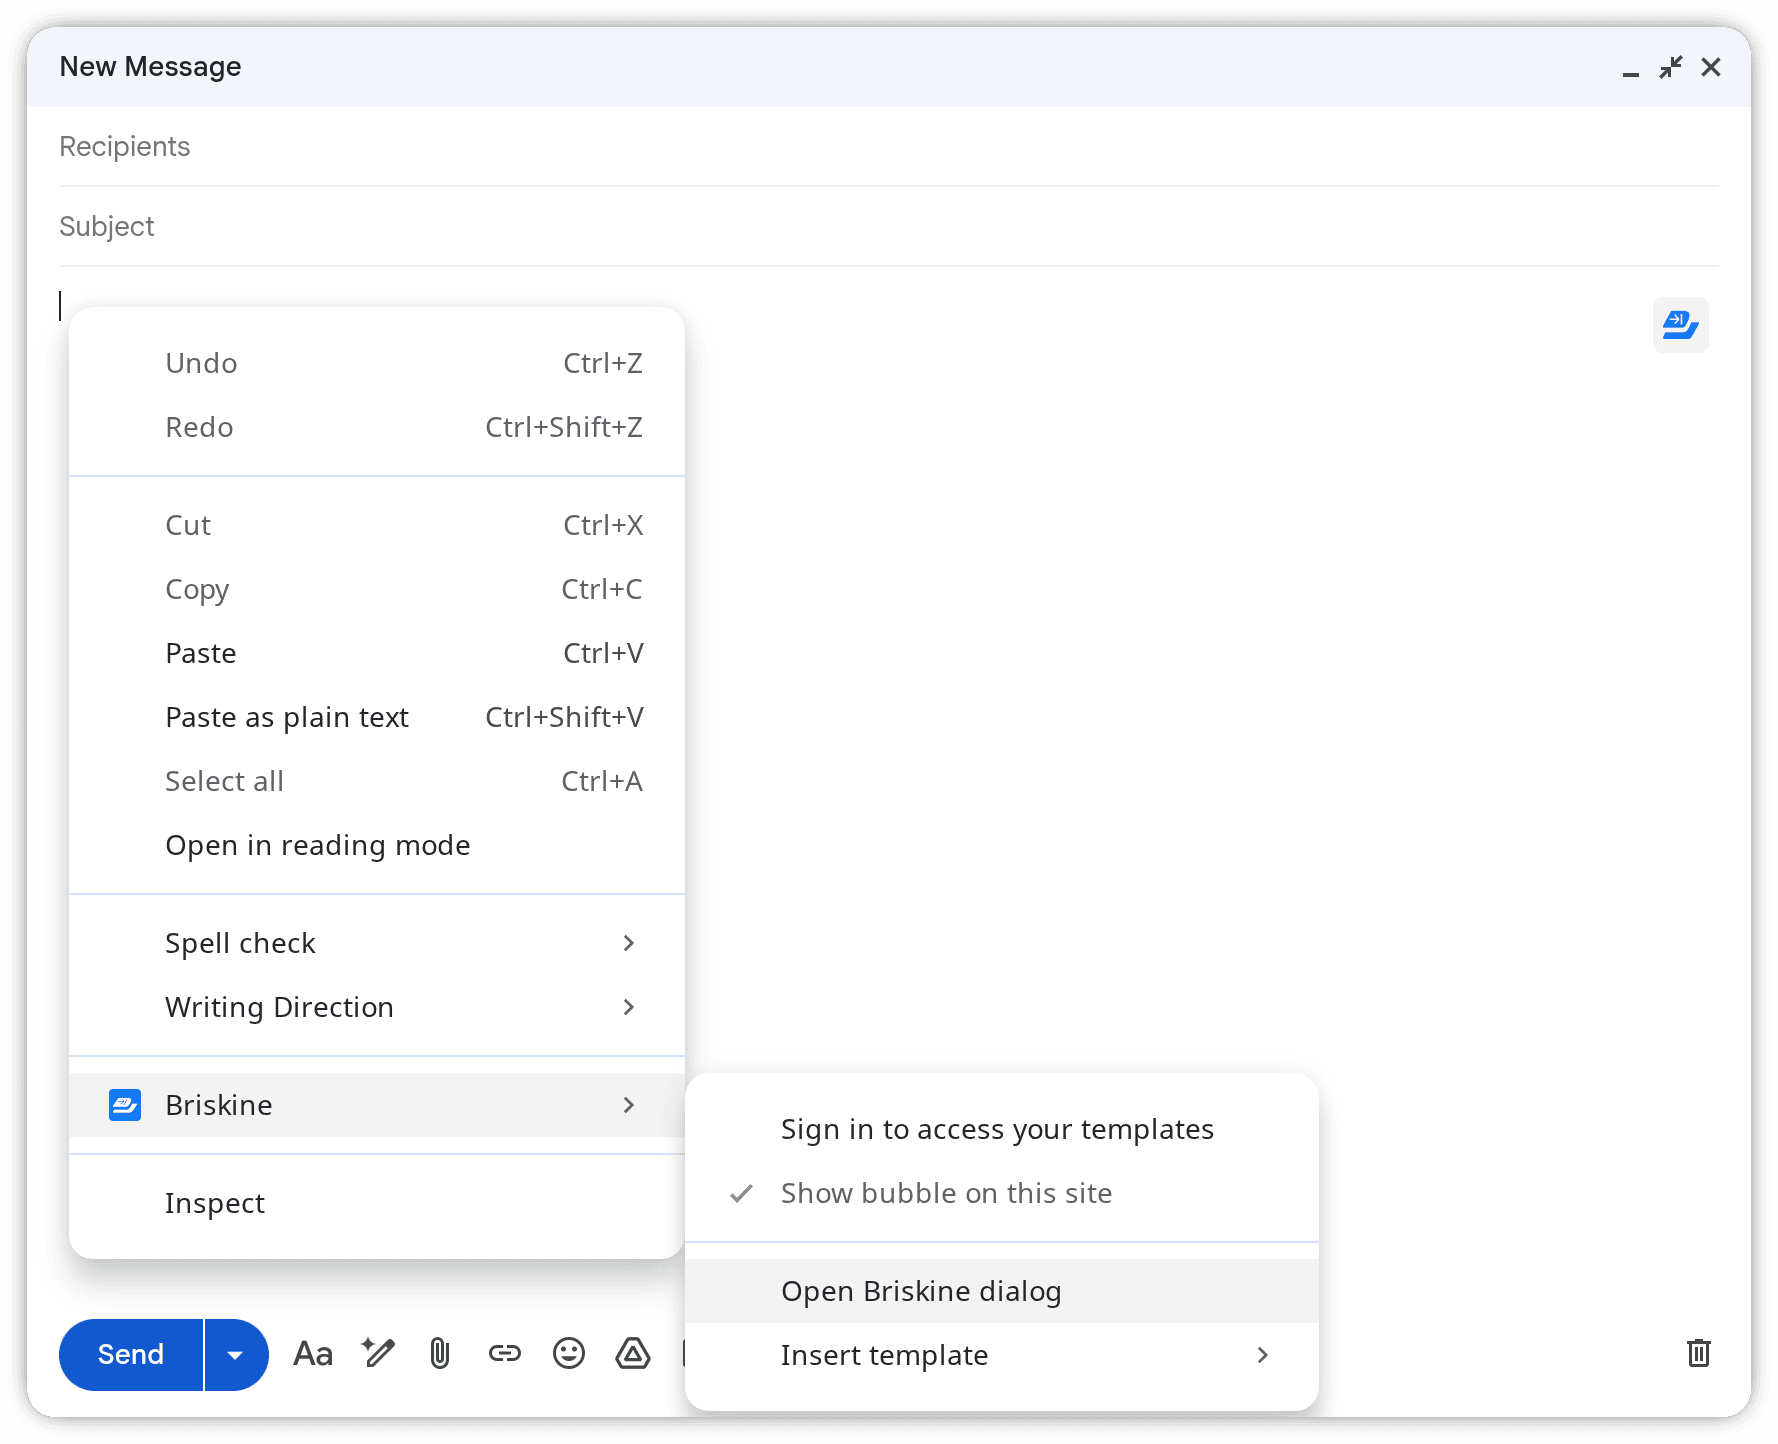The height and width of the screenshot is (1444, 1778).
Task: Toggle Show bubble on this site
Action: click(945, 1193)
